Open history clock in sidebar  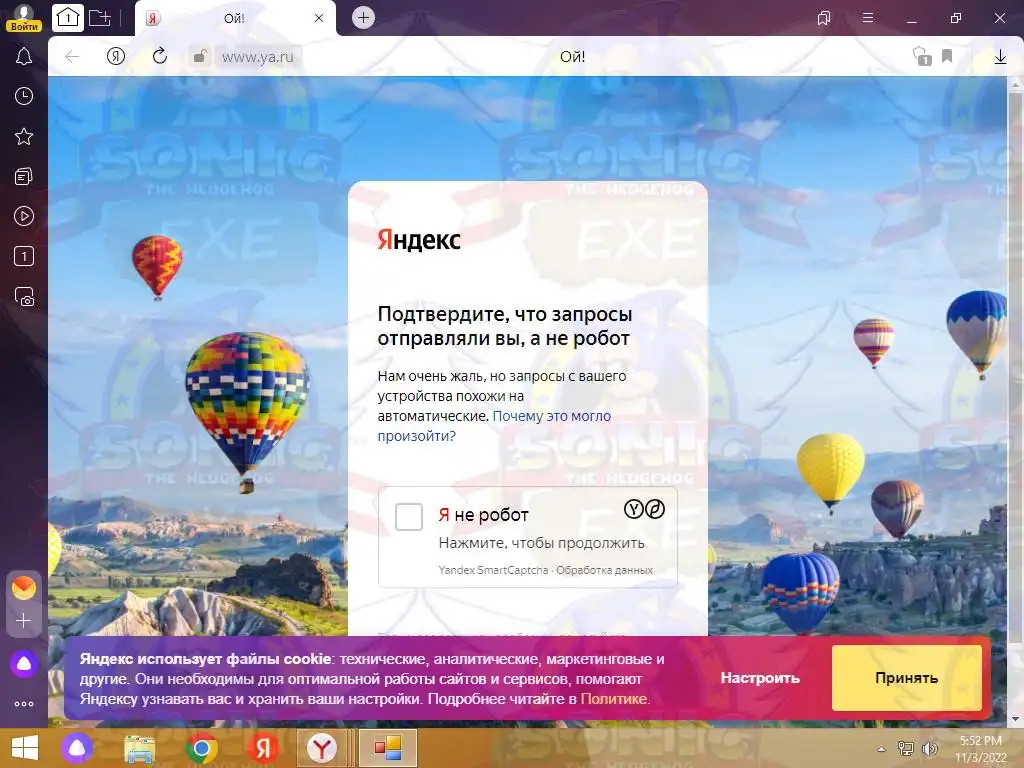(x=24, y=97)
